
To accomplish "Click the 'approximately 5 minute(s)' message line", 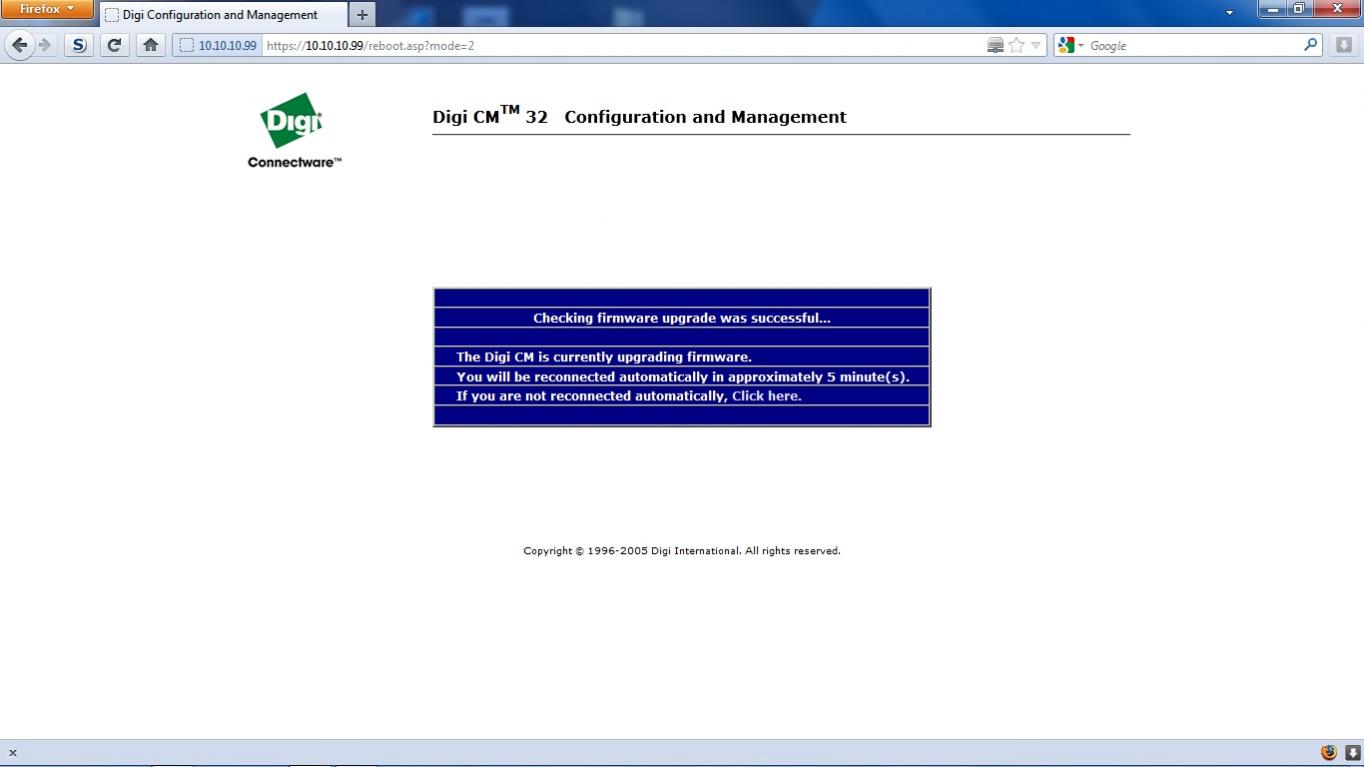I will [x=682, y=377].
